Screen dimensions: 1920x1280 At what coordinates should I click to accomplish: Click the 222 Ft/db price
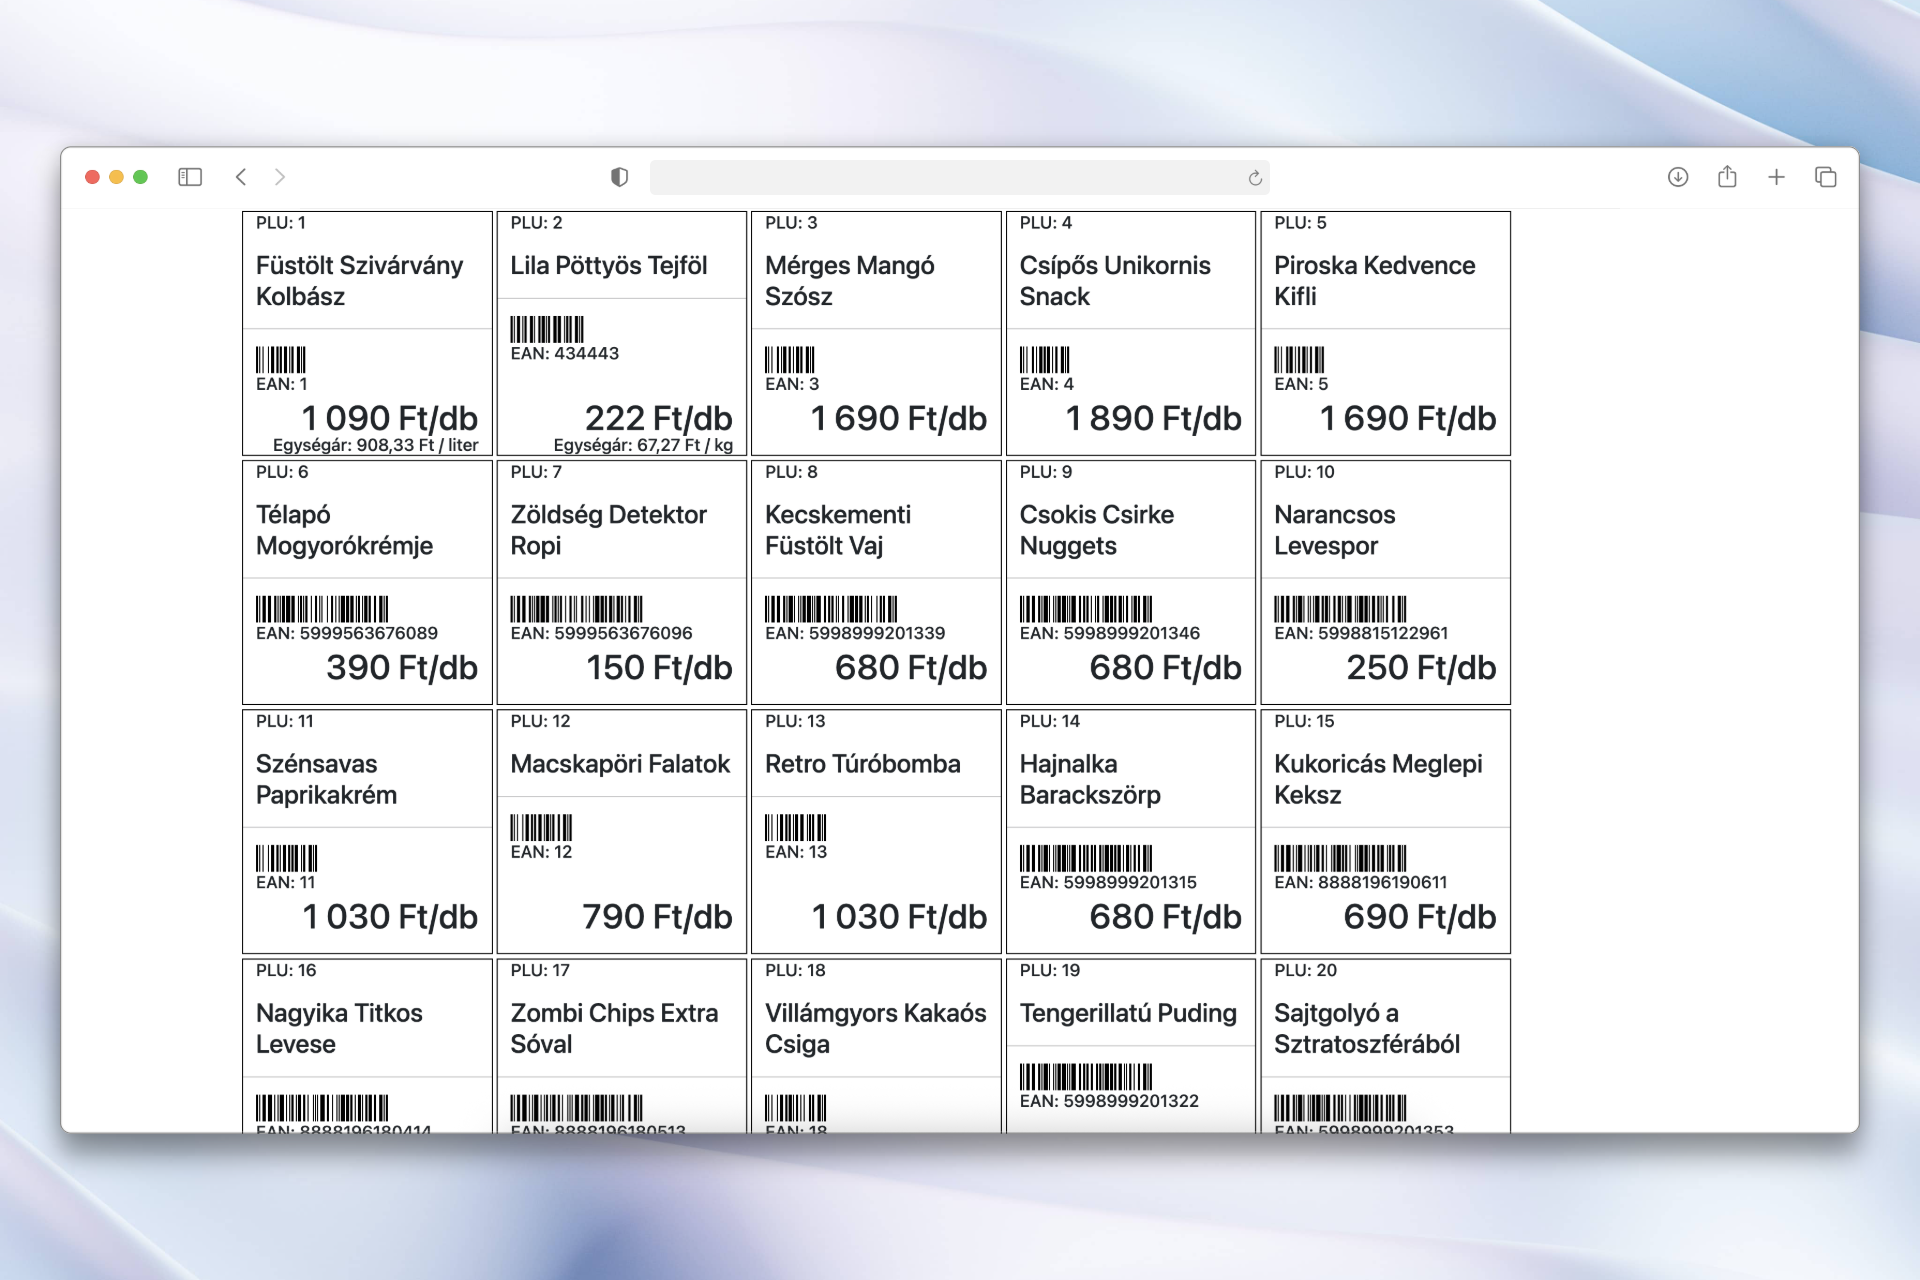658,418
